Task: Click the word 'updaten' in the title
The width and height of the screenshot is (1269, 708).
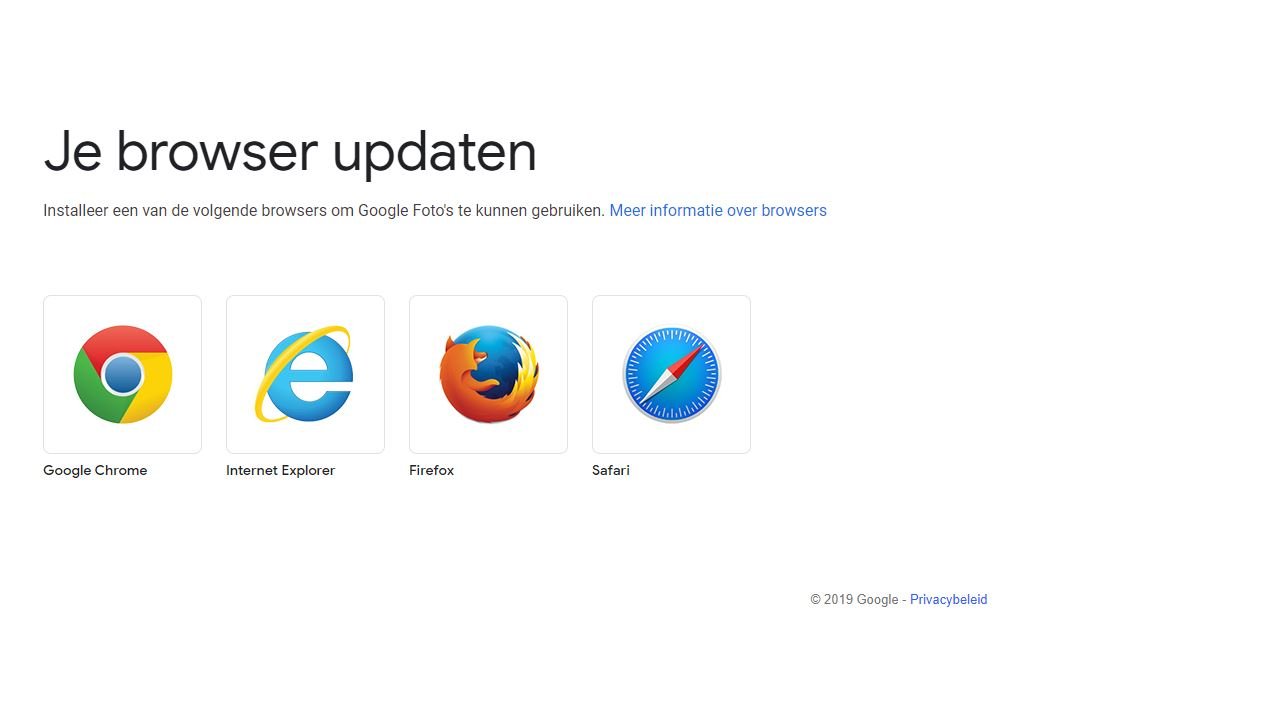Action: point(434,152)
